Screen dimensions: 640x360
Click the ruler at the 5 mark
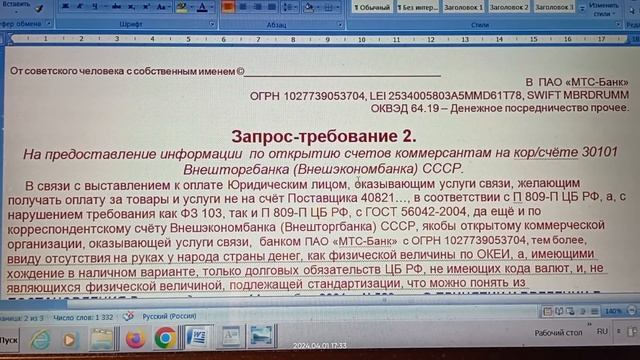click(188, 39)
